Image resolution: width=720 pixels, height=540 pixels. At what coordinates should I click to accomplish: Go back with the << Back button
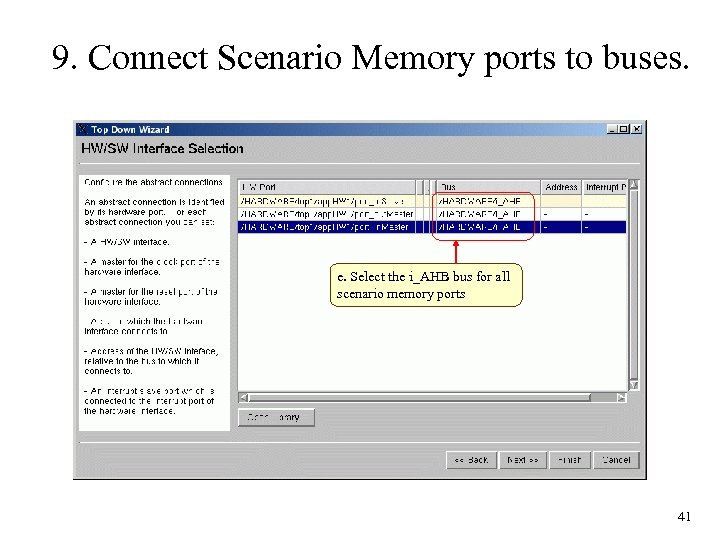pos(472,460)
